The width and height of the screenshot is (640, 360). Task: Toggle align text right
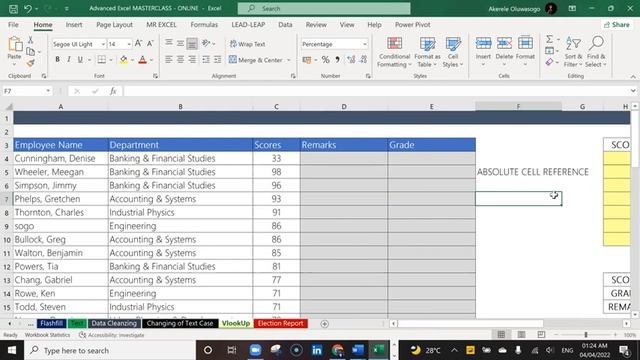(191, 60)
